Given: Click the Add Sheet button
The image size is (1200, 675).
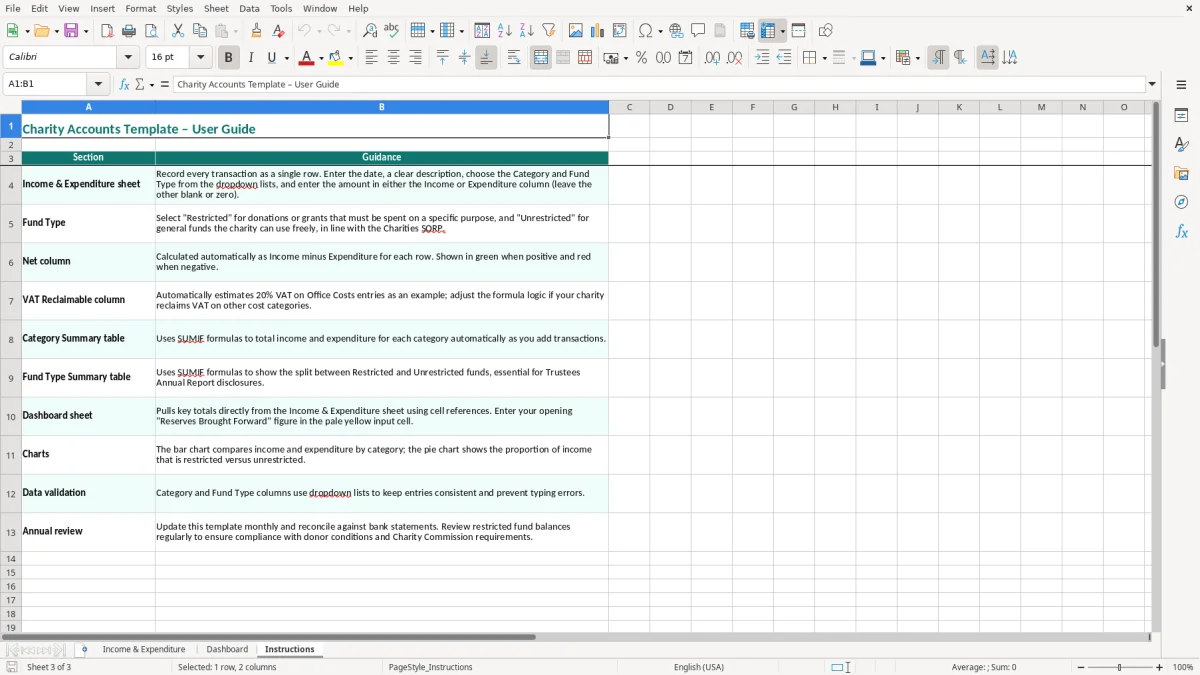Looking at the screenshot, I should (x=84, y=649).
